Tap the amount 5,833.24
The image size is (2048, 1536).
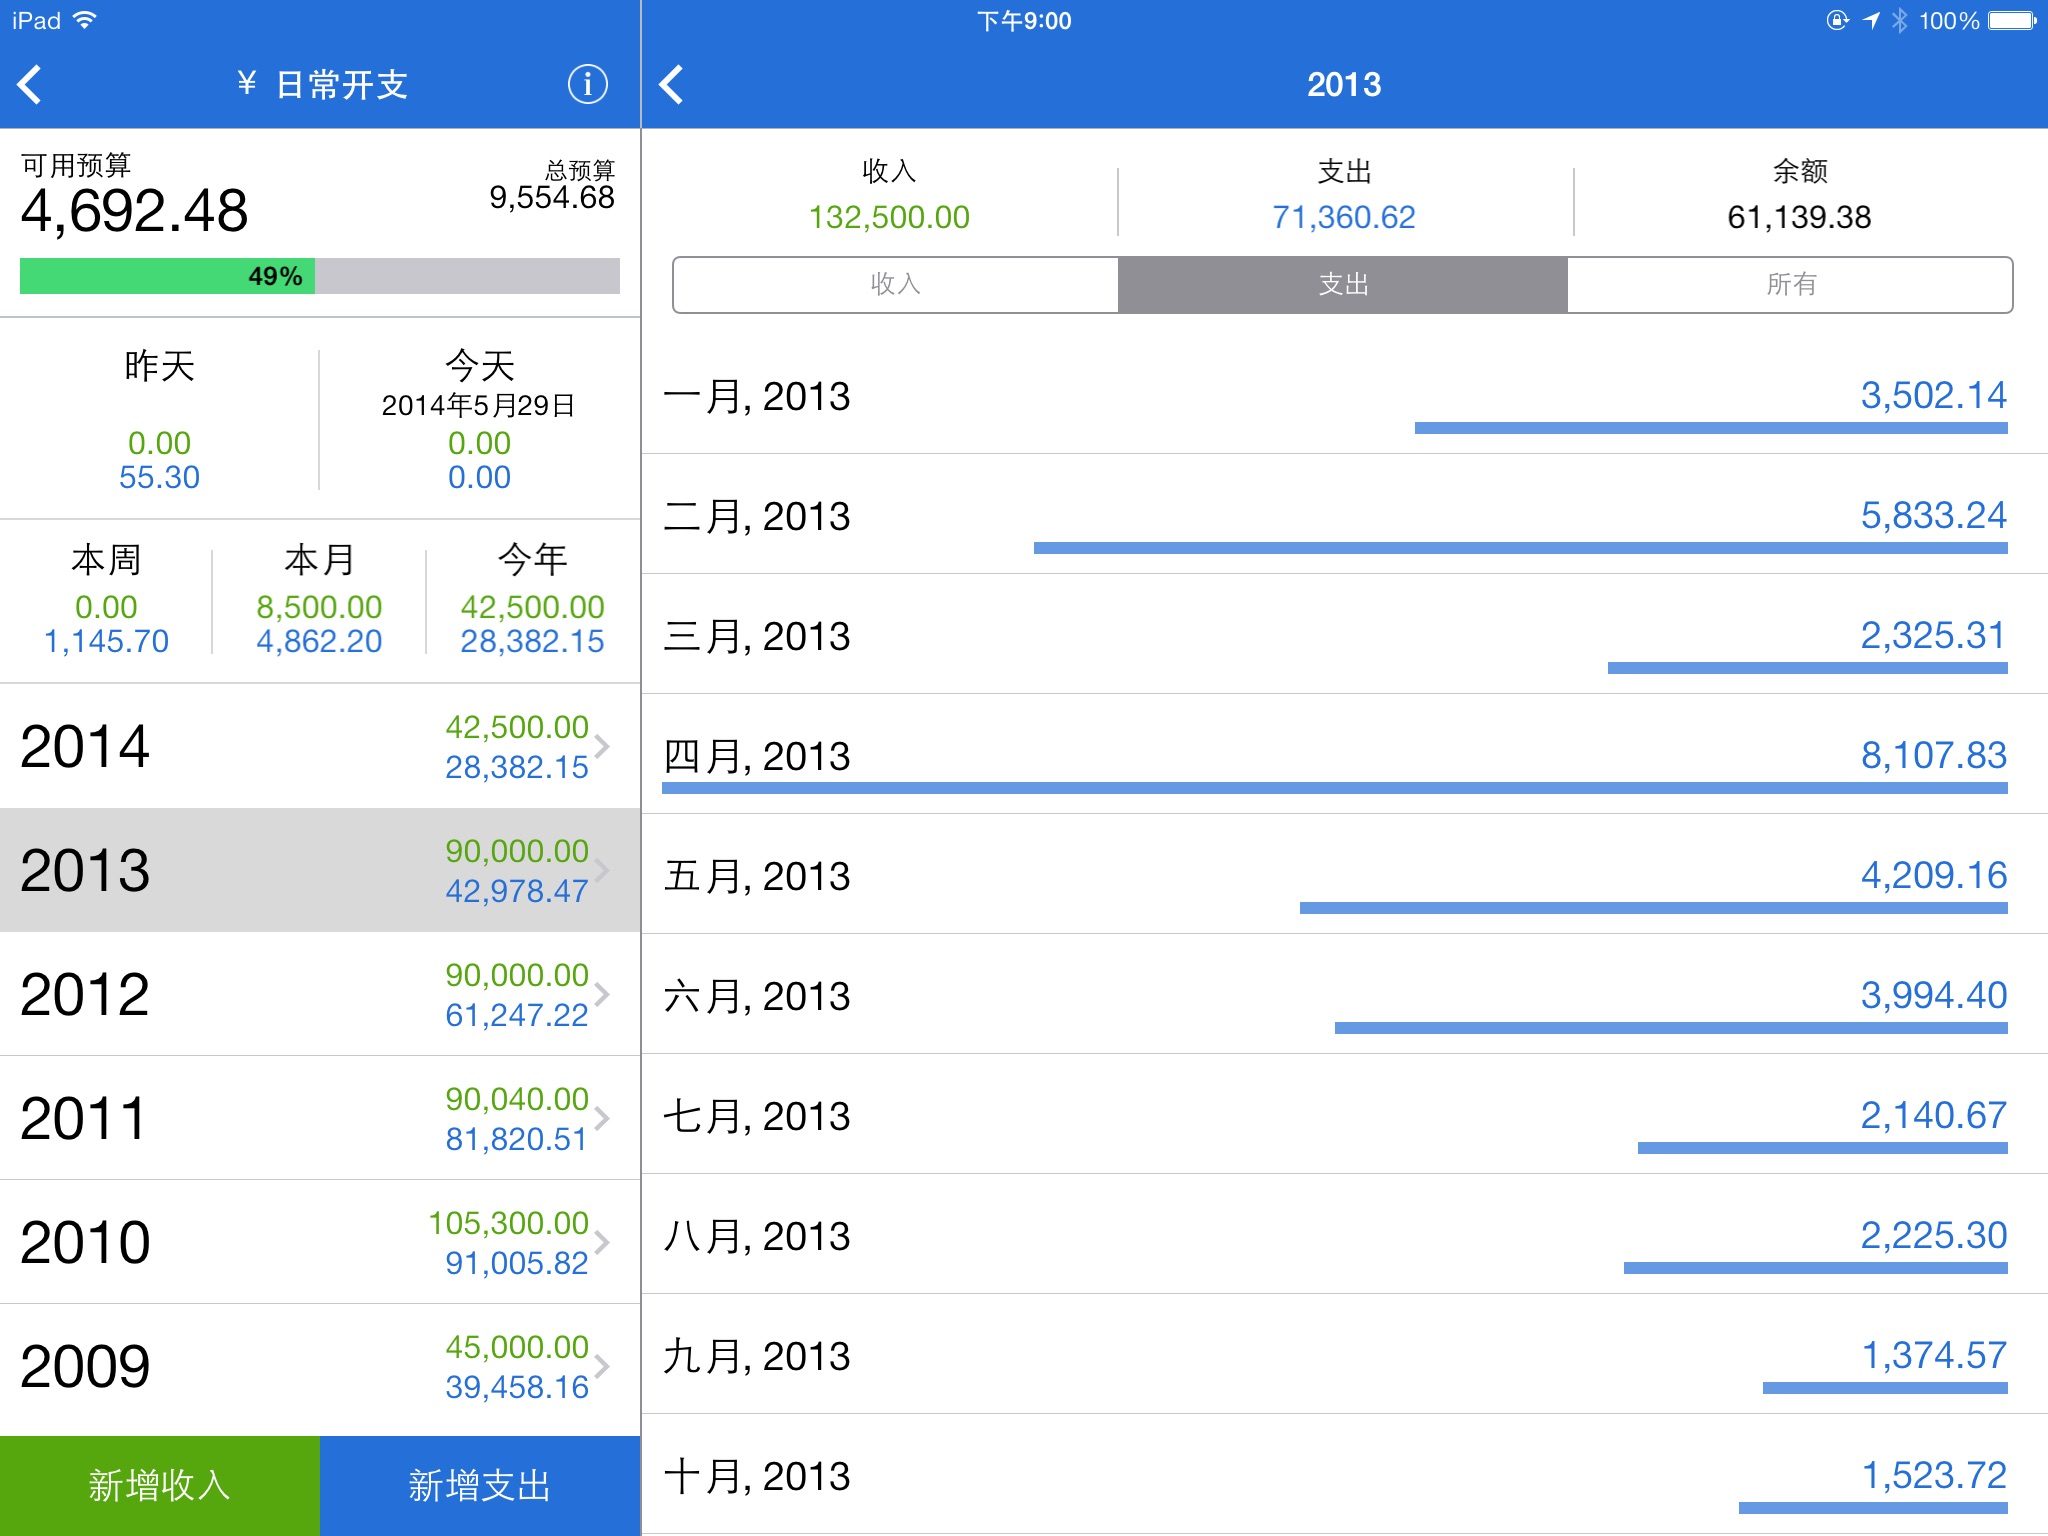pyautogui.click(x=1933, y=515)
